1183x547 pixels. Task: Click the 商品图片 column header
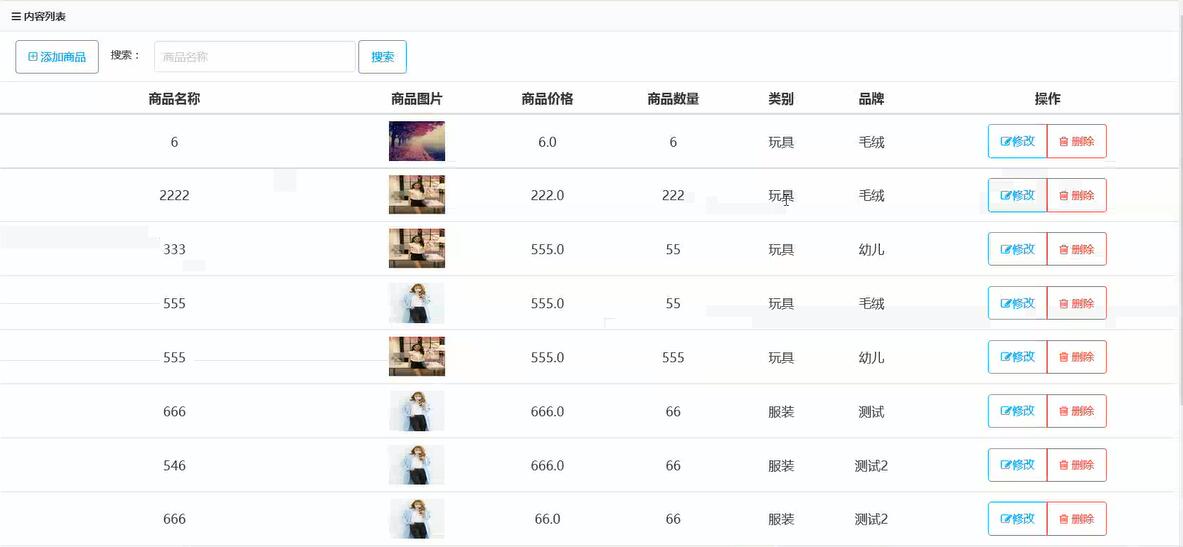pos(416,99)
